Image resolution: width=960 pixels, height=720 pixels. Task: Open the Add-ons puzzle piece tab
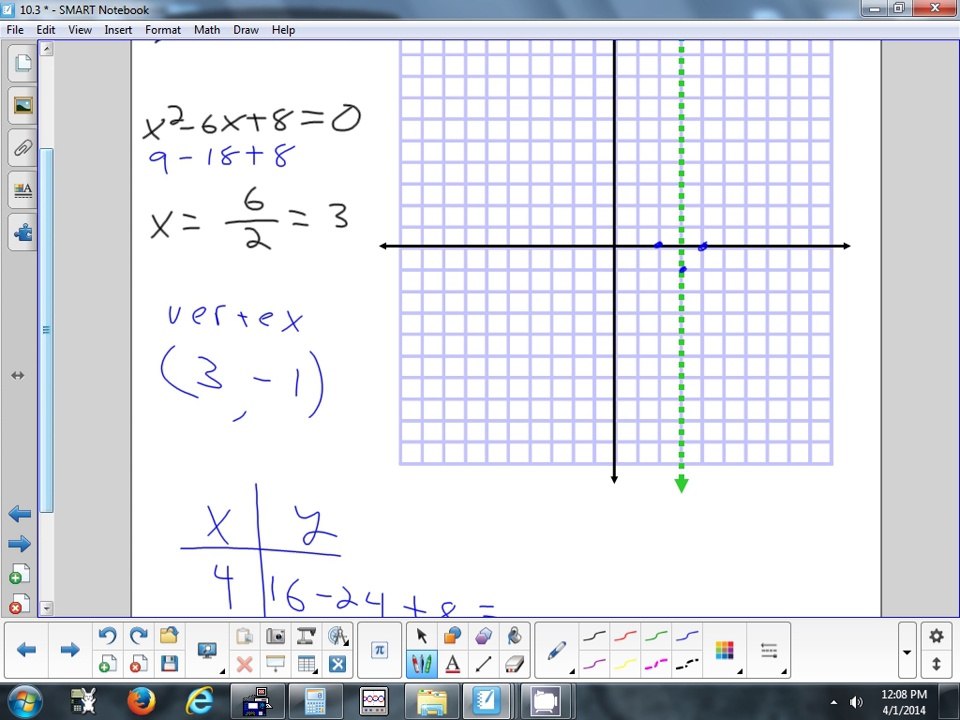(x=23, y=233)
